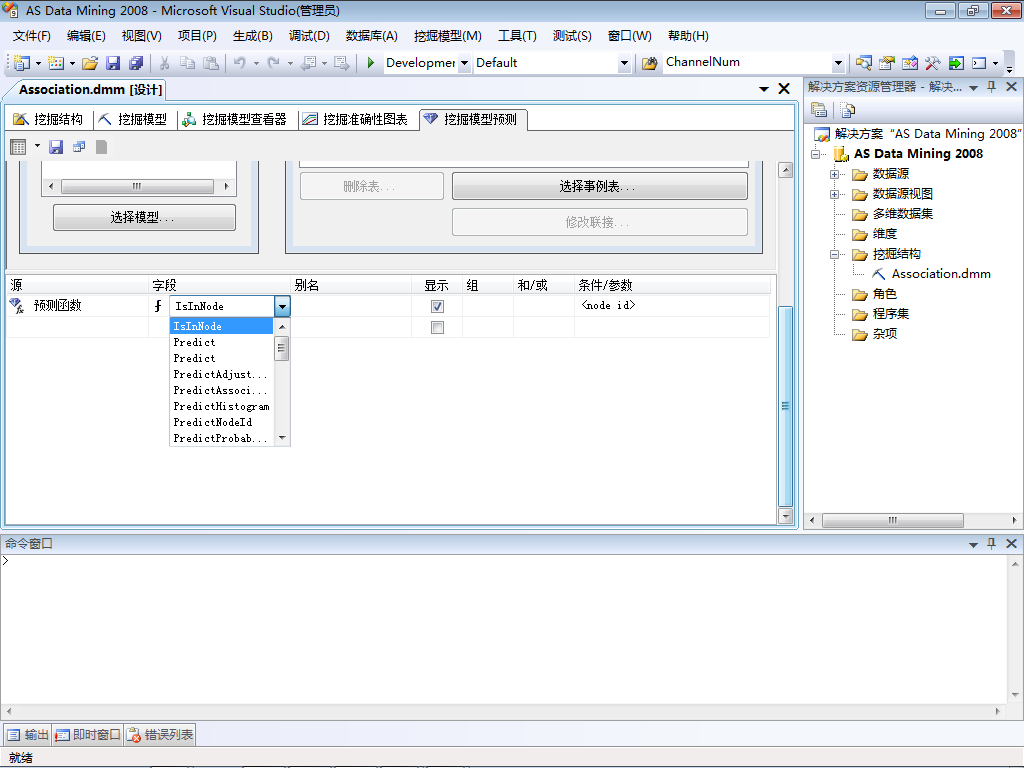Screen dimensions: 1024x768
Task: Click the Solution Explorer horizontal scrollbar thumb
Action: click(892, 520)
